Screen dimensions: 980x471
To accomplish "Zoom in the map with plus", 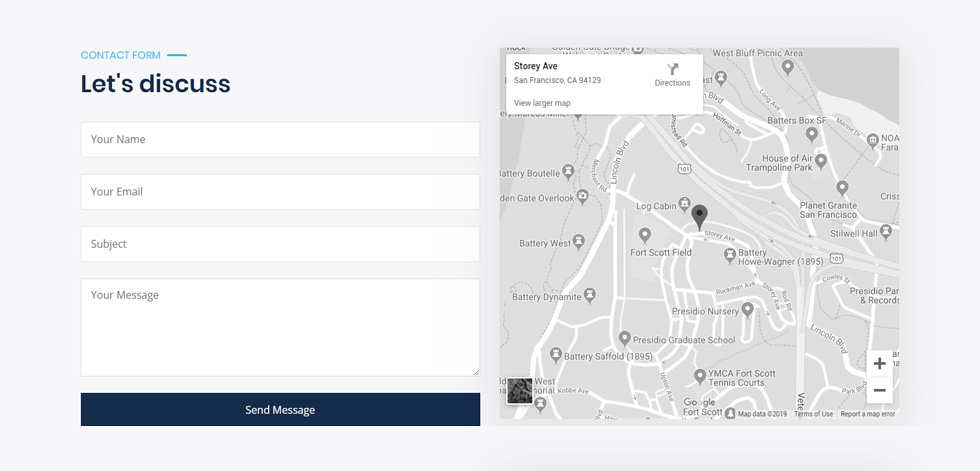I will coord(879,364).
